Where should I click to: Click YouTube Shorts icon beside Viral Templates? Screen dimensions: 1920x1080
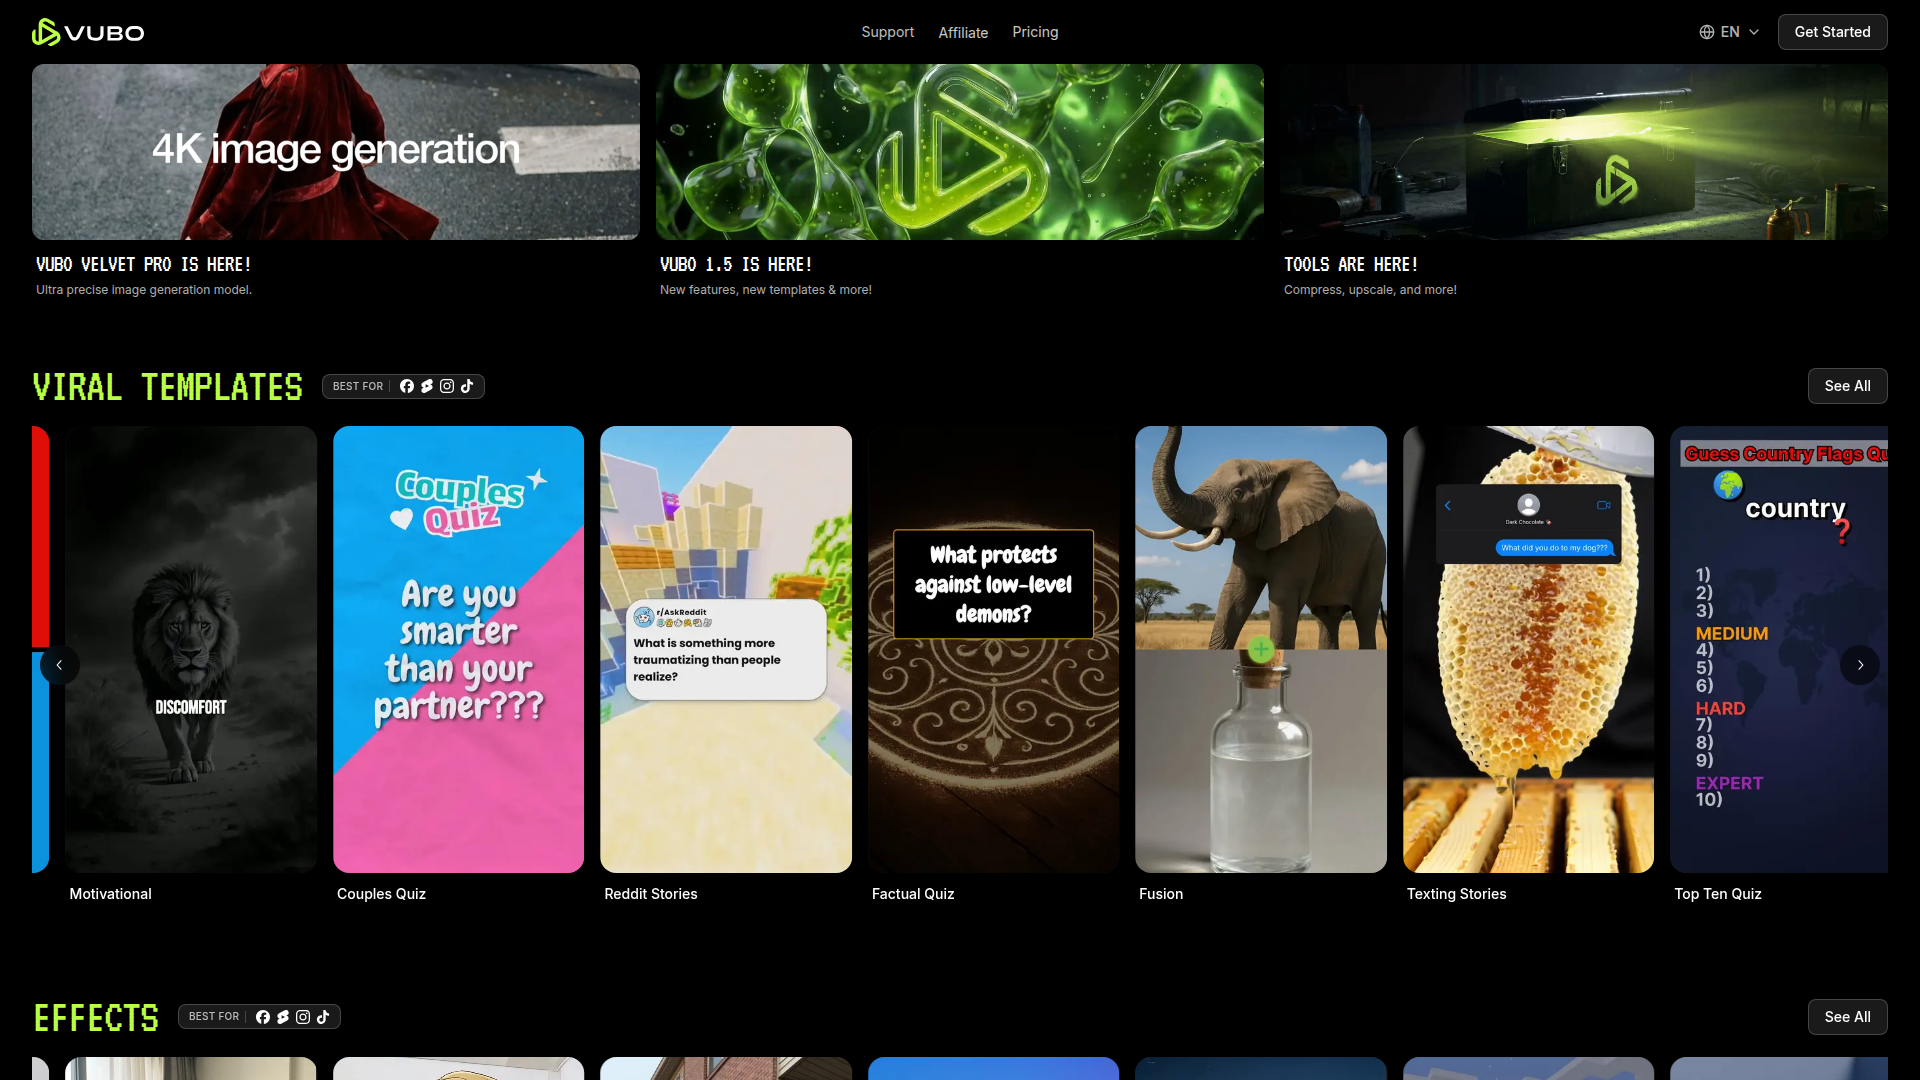pos(427,386)
